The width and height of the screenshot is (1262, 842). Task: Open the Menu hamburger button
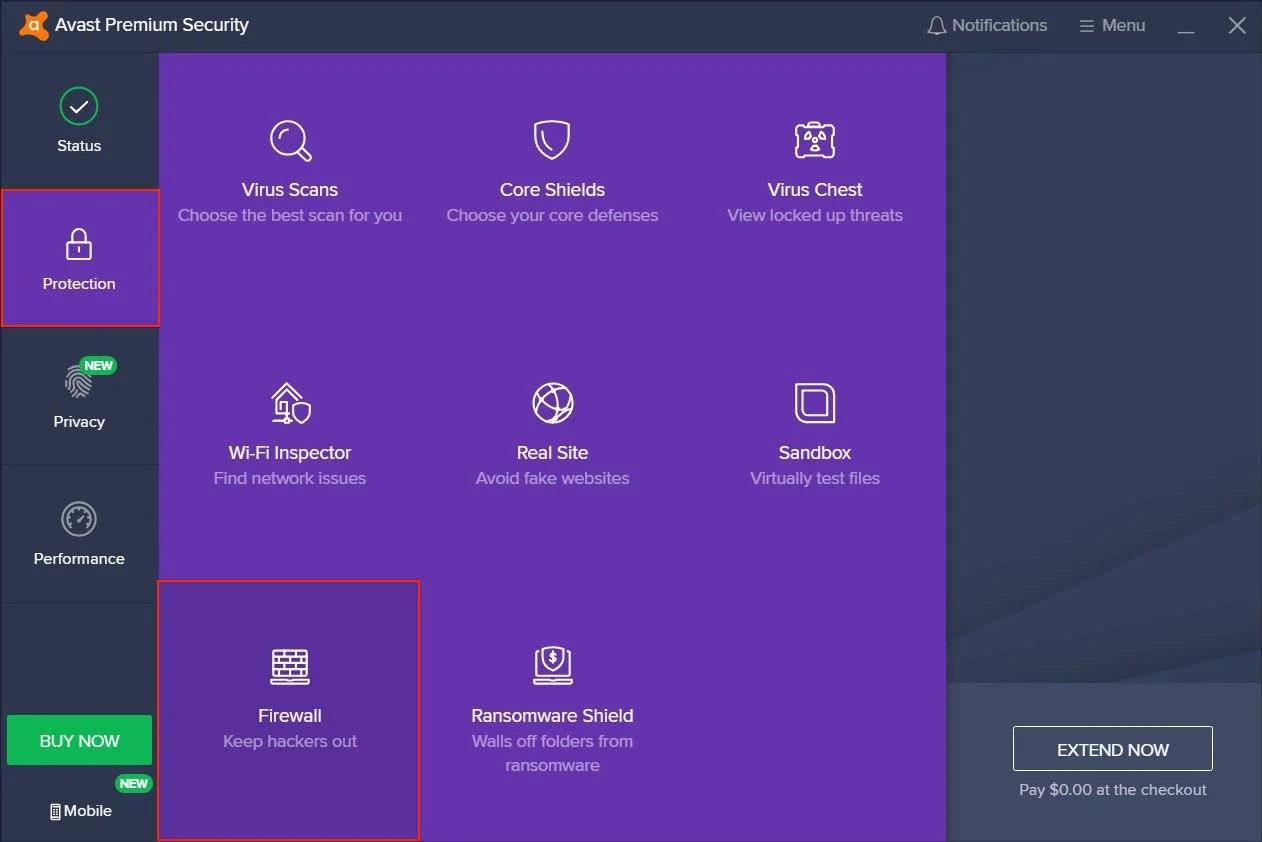click(1112, 26)
